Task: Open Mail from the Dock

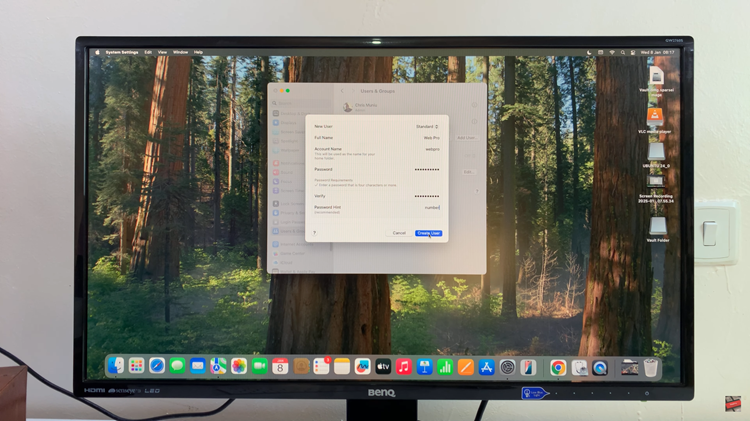Action: 198,366
